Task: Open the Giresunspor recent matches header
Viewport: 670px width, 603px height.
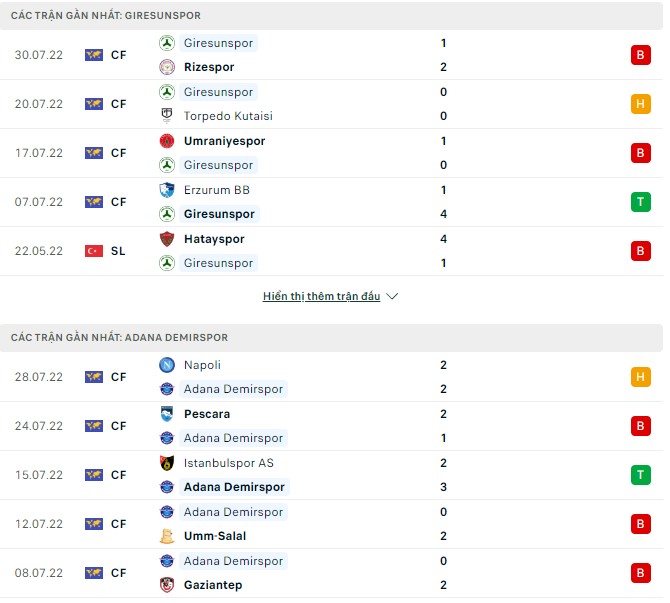Action: [x=106, y=16]
